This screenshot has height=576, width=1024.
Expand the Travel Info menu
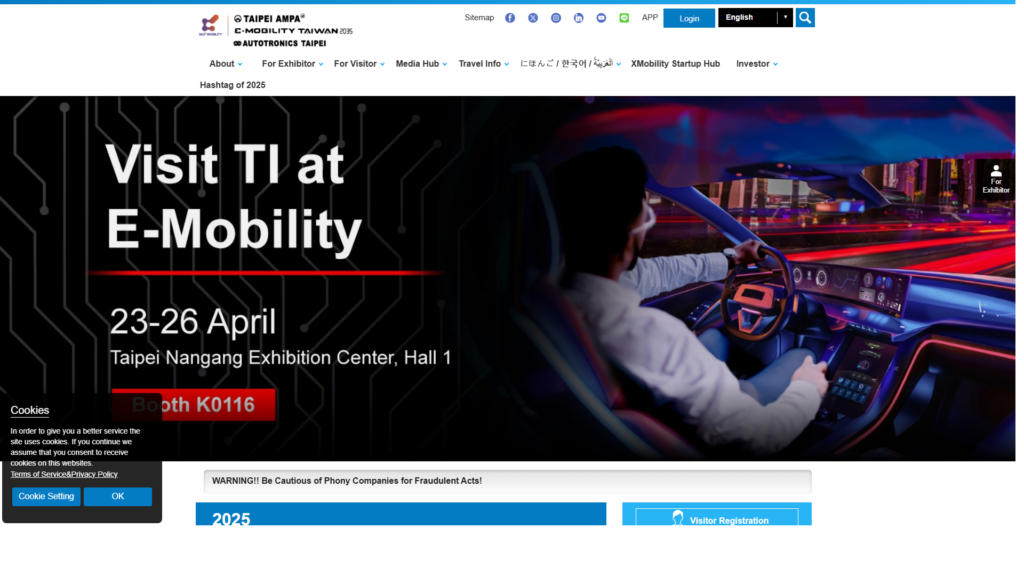(484, 64)
